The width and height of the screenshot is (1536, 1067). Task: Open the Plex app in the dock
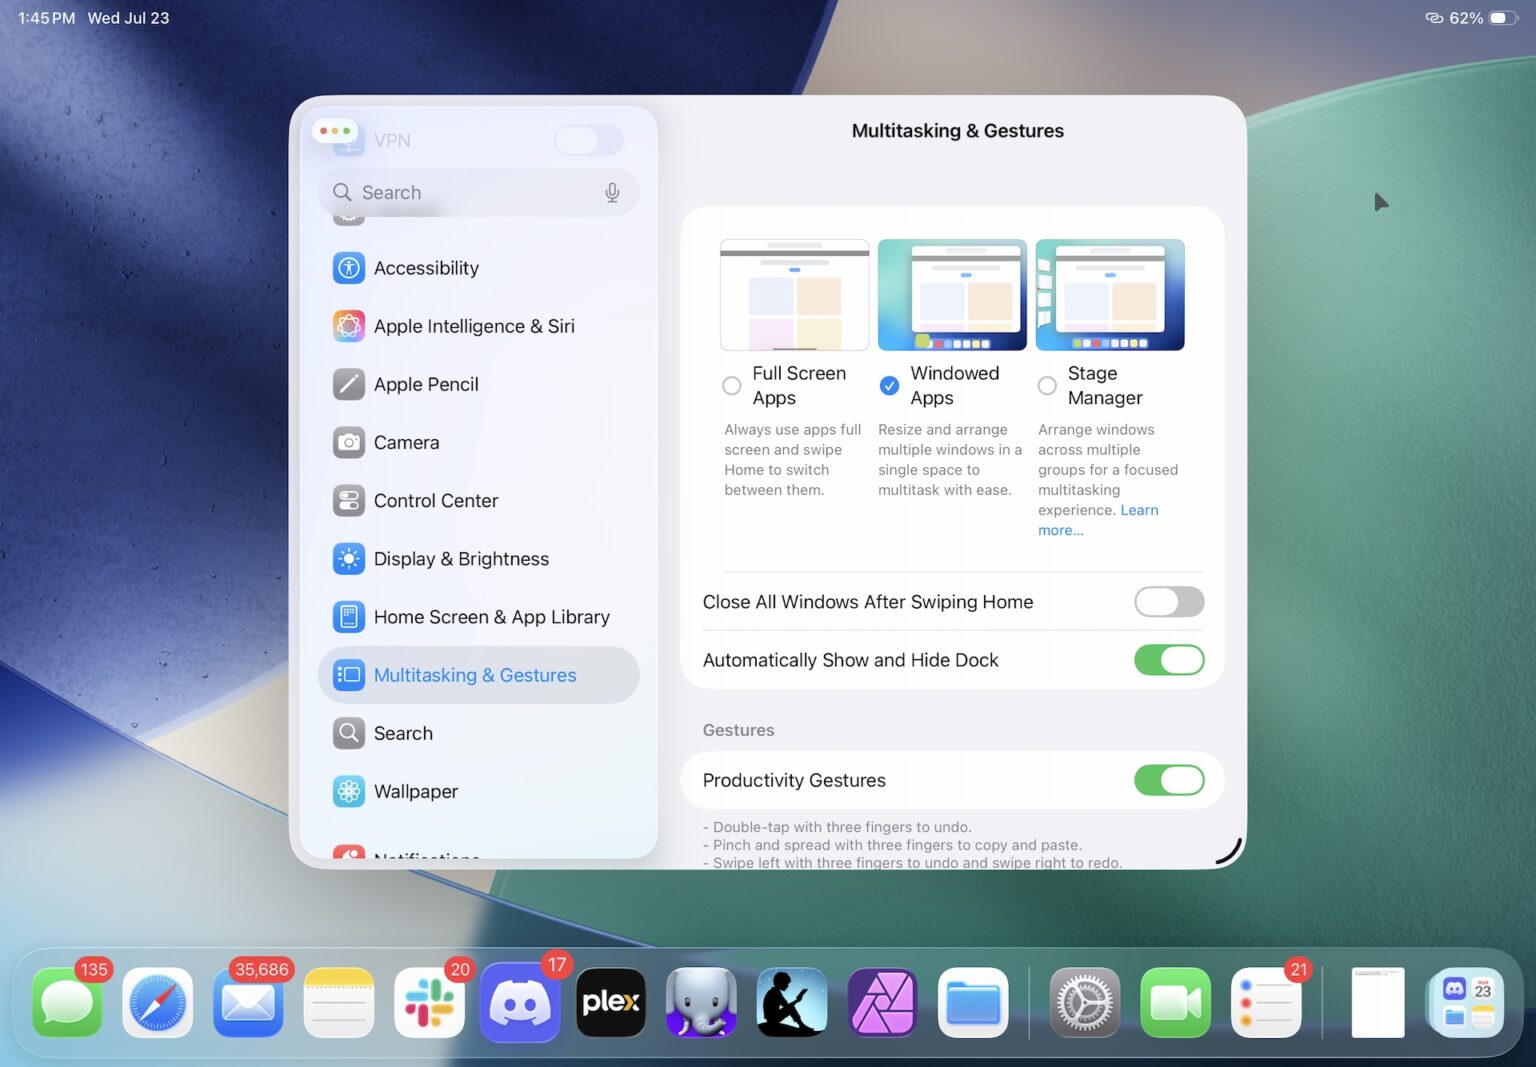[610, 1001]
